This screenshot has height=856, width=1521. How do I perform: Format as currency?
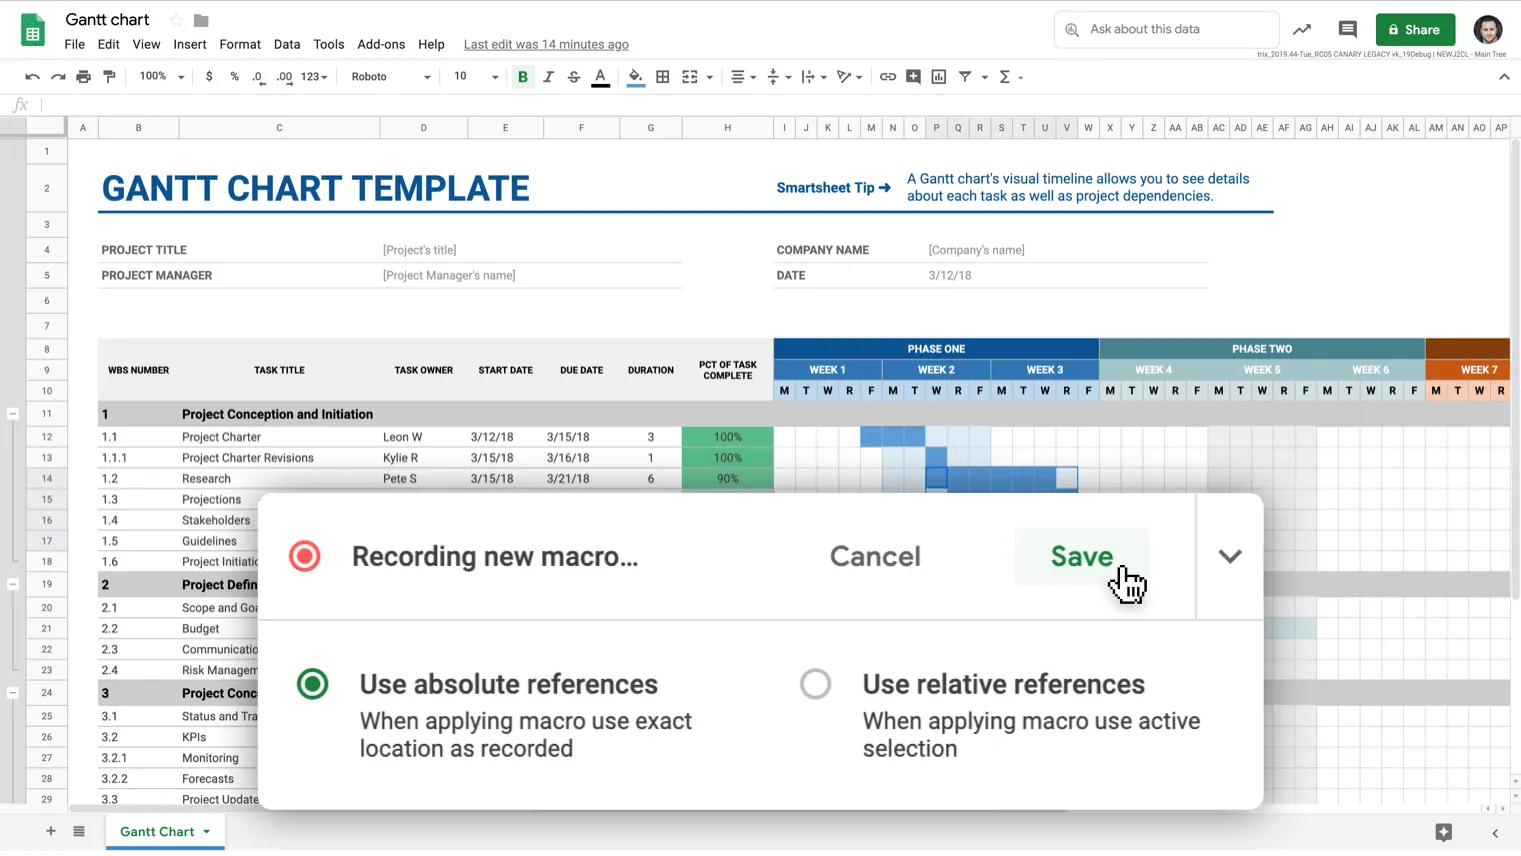point(209,77)
